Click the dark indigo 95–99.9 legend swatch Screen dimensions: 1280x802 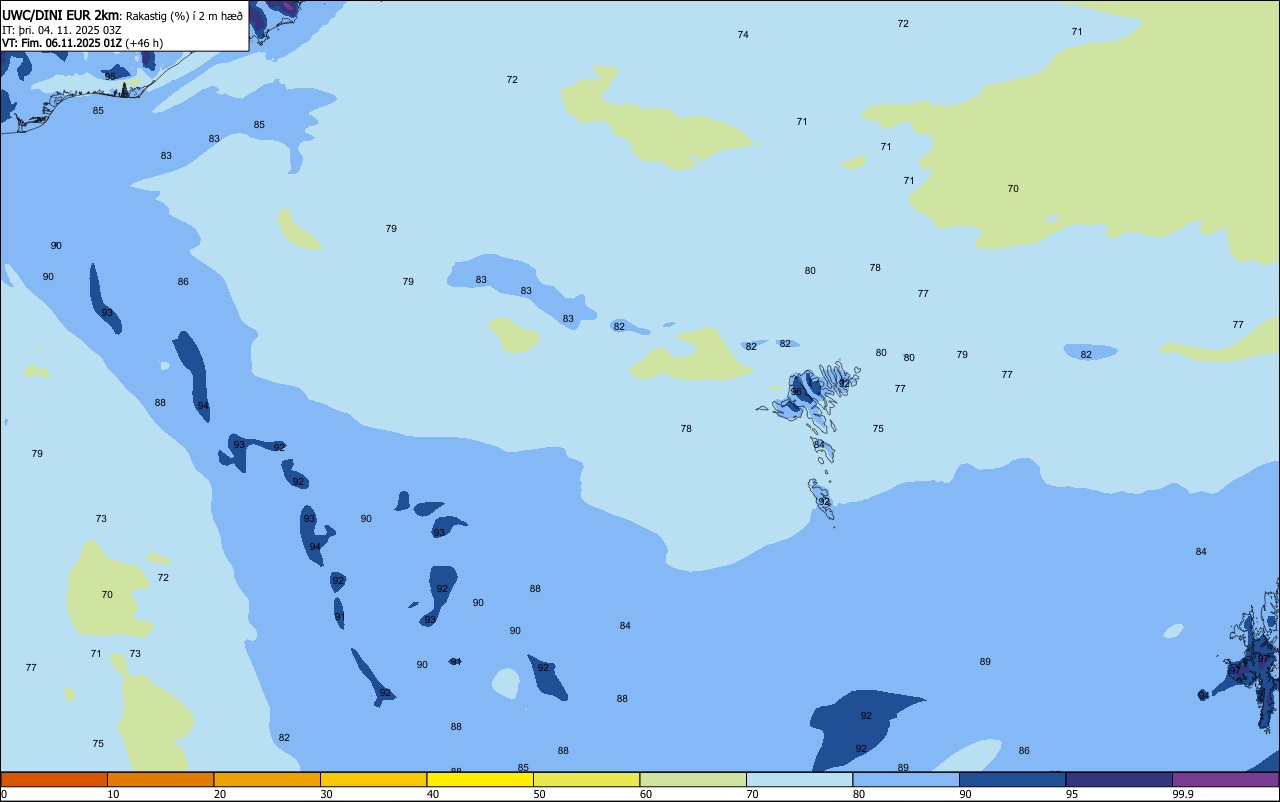[1119, 779]
